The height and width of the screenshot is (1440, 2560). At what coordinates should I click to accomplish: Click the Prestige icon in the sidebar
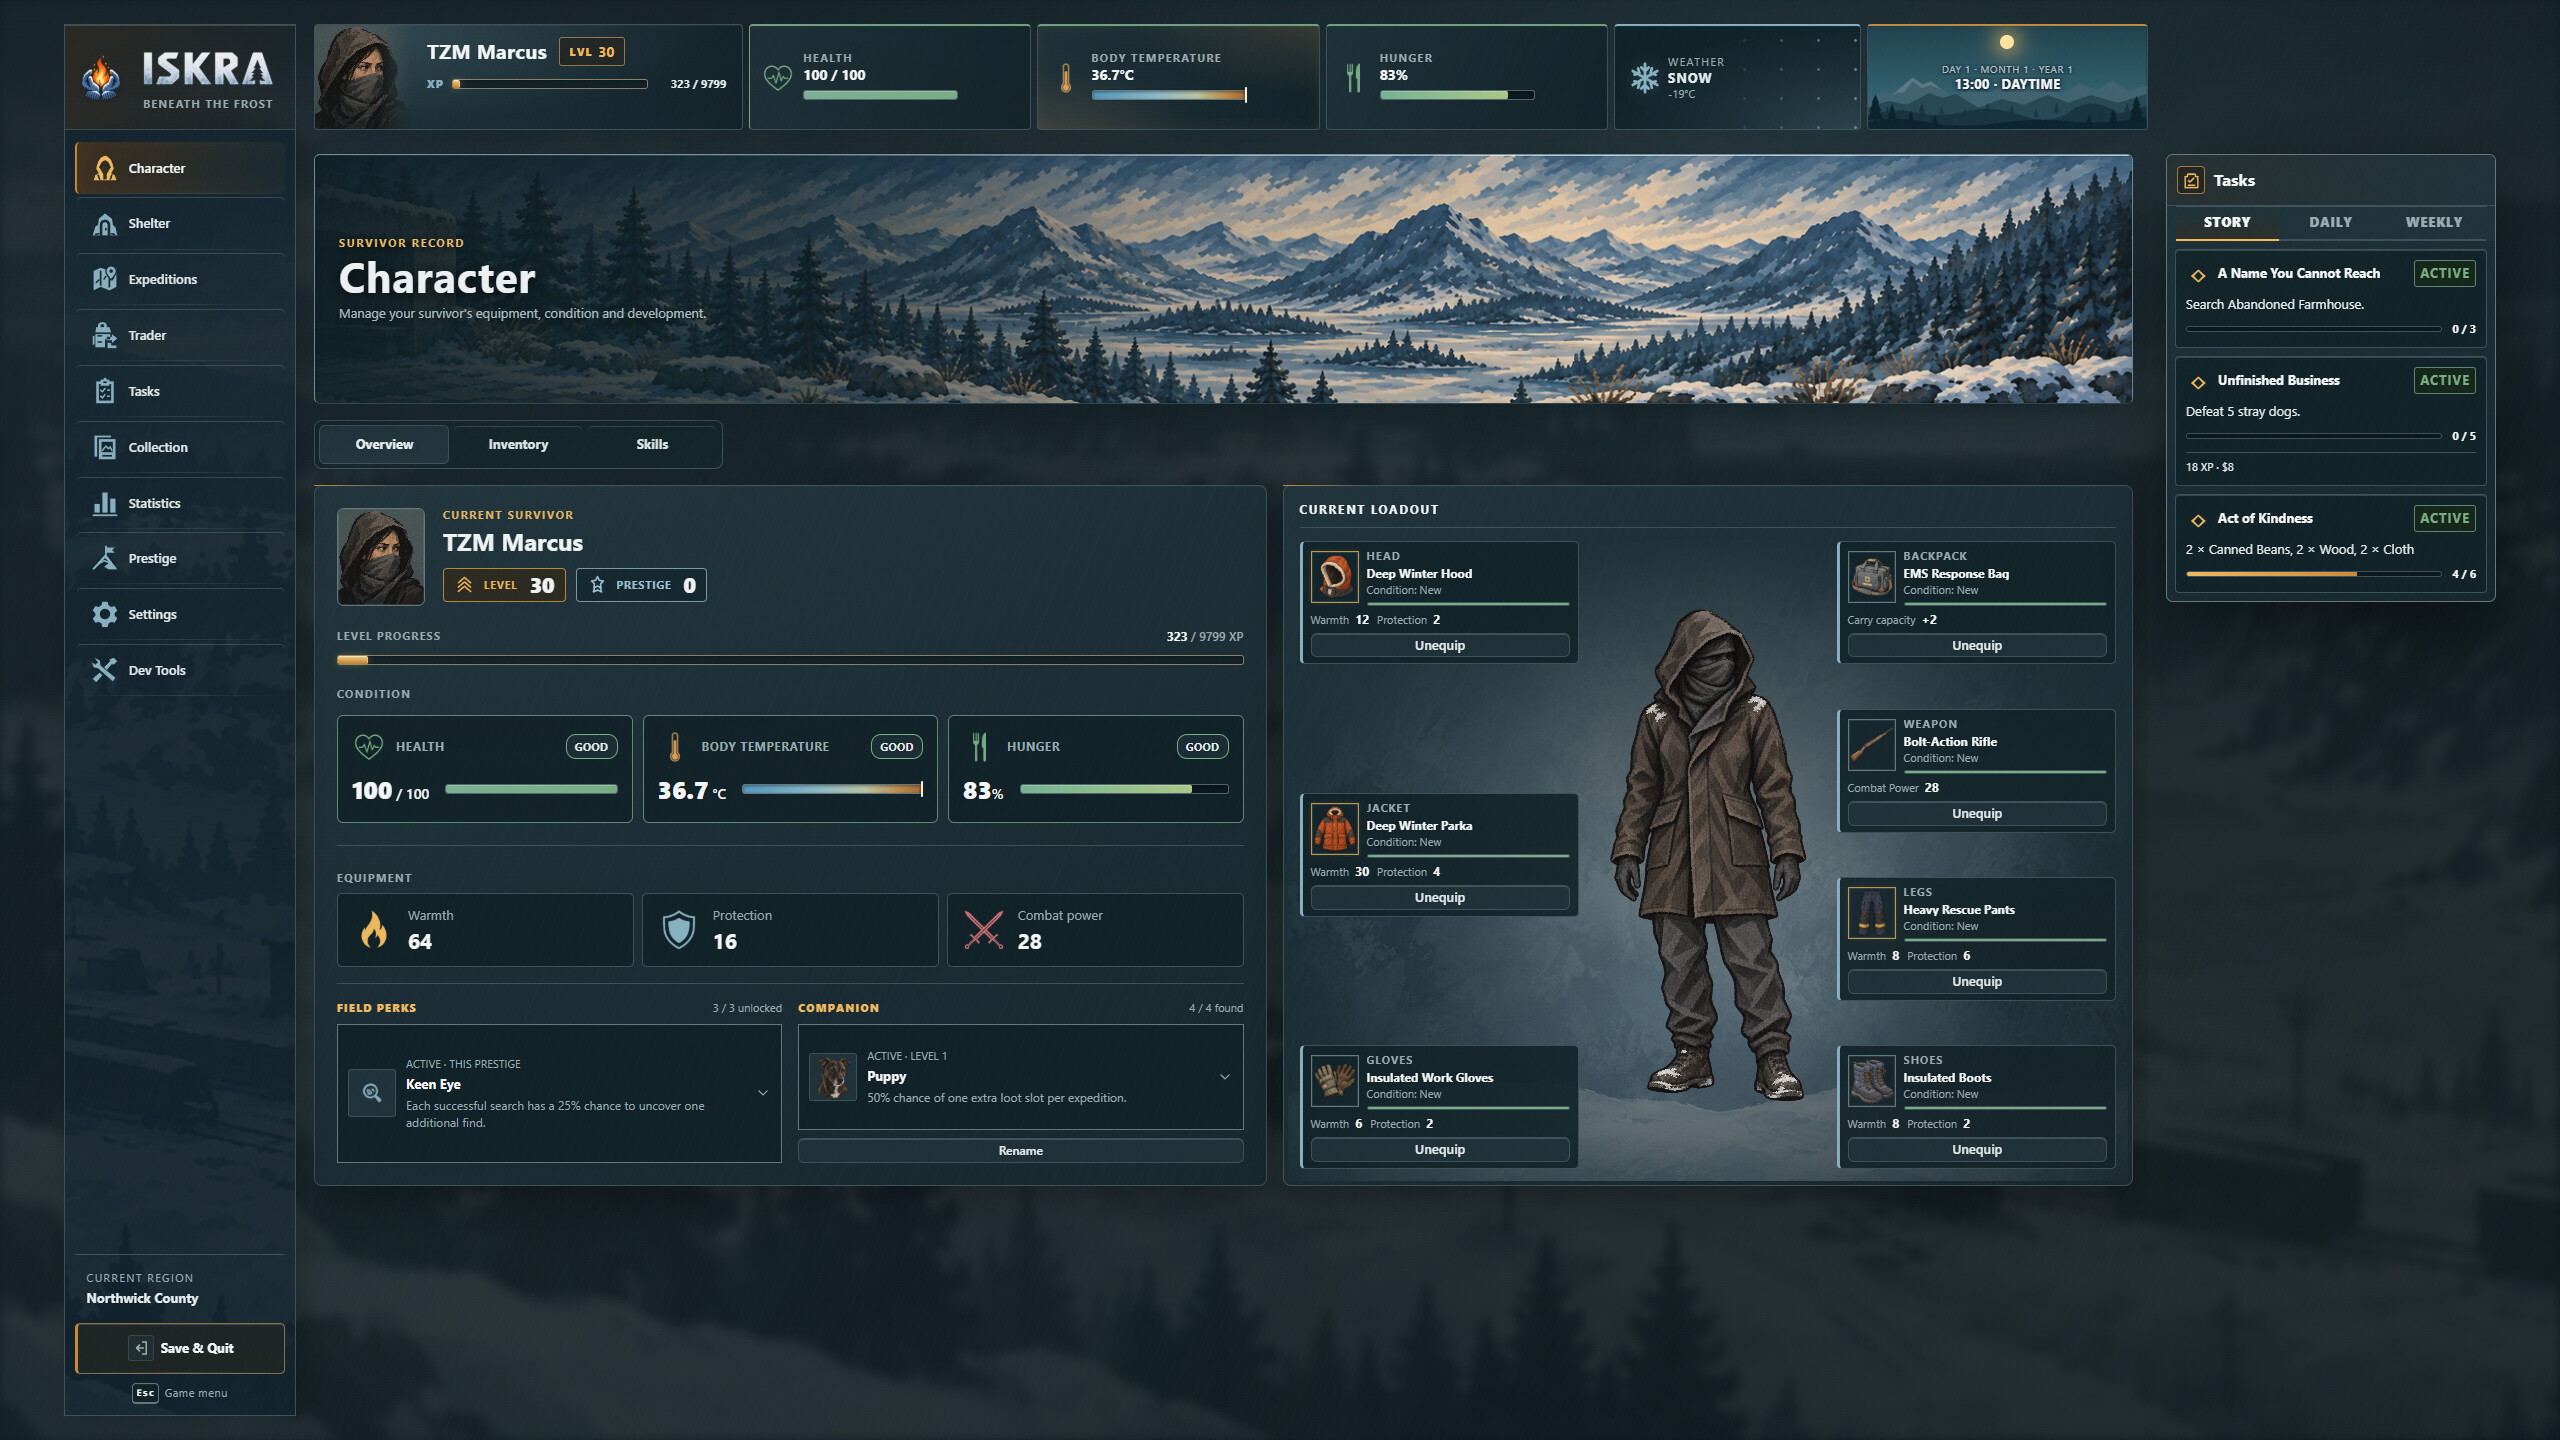(104, 558)
